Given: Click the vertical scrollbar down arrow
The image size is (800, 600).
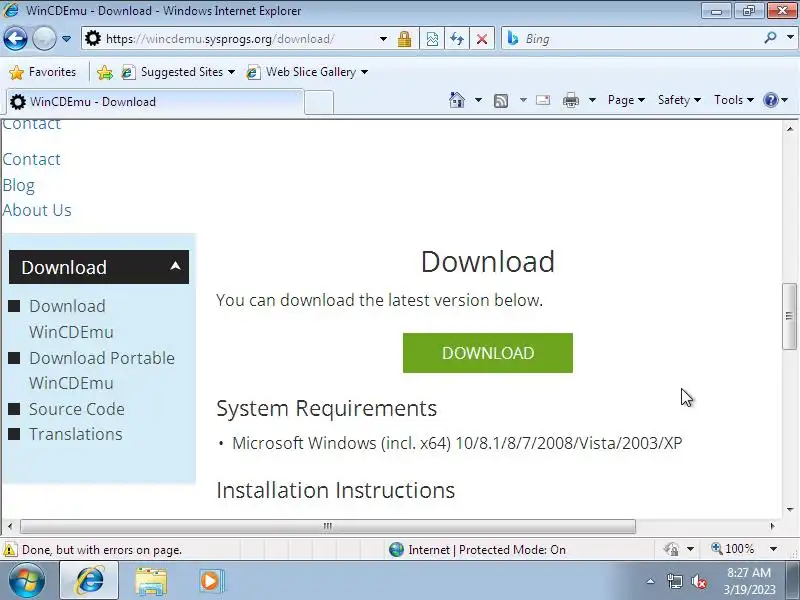Looking at the screenshot, I should [x=789, y=509].
